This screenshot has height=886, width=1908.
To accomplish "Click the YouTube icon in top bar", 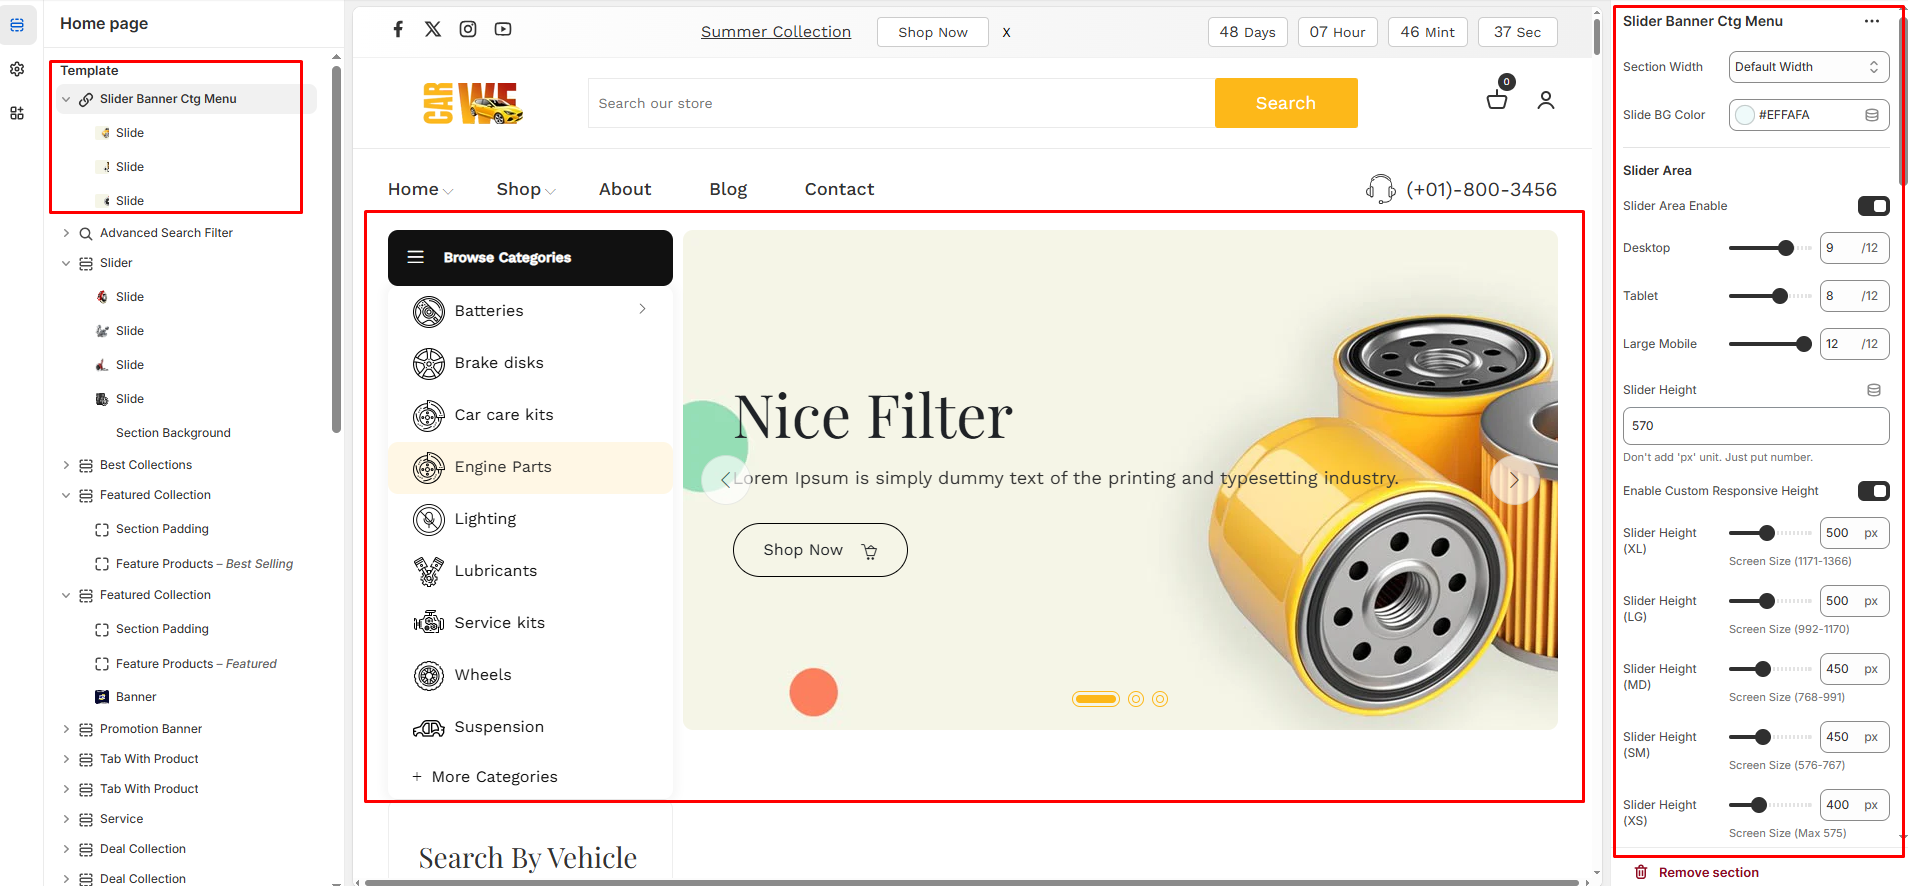I will [x=503, y=29].
